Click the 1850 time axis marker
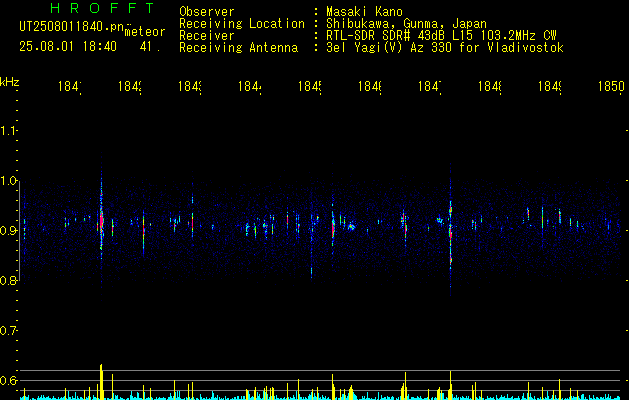The height and width of the screenshot is (400, 629). [611, 87]
